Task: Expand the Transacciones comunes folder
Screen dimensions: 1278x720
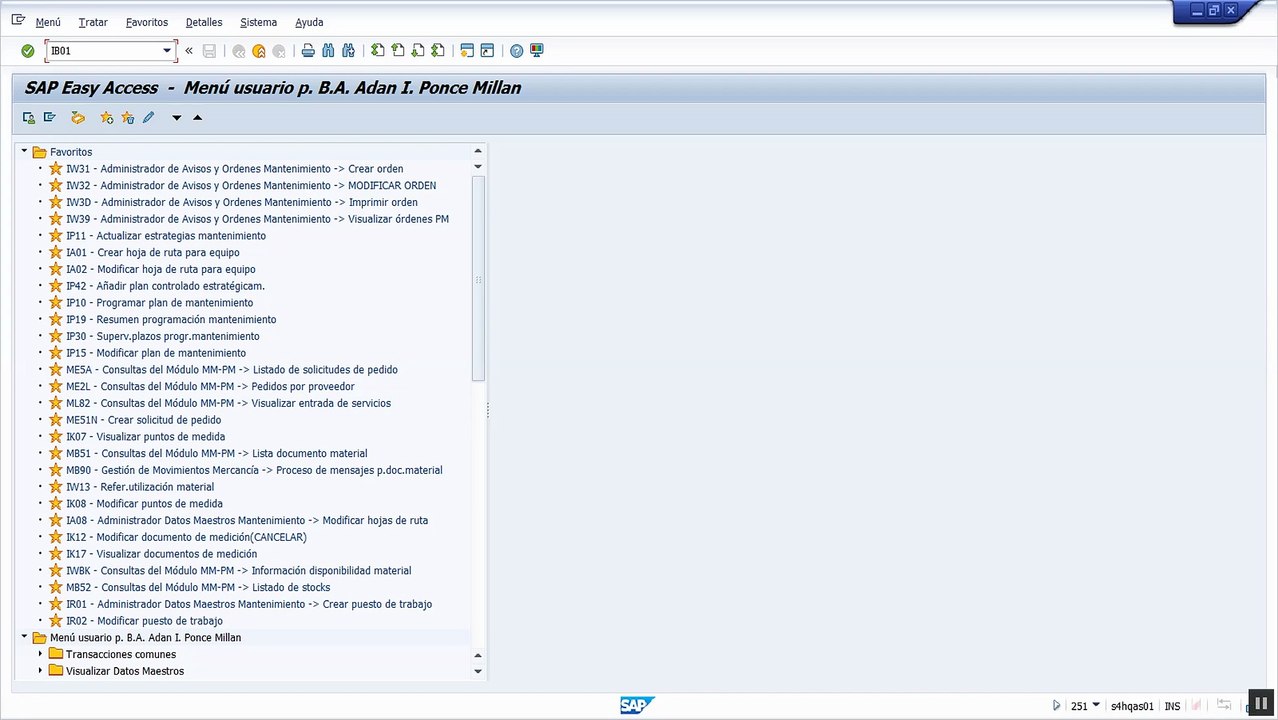Action: pyautogui.click(x=40, y=654)
